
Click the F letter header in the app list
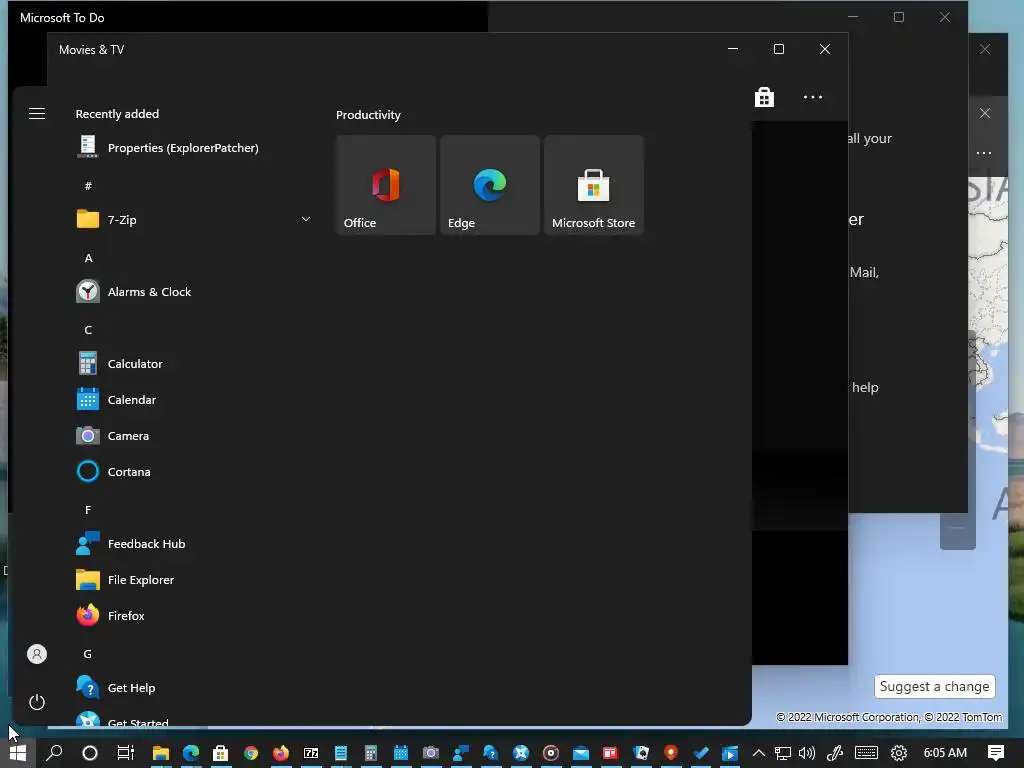(88, 509)
